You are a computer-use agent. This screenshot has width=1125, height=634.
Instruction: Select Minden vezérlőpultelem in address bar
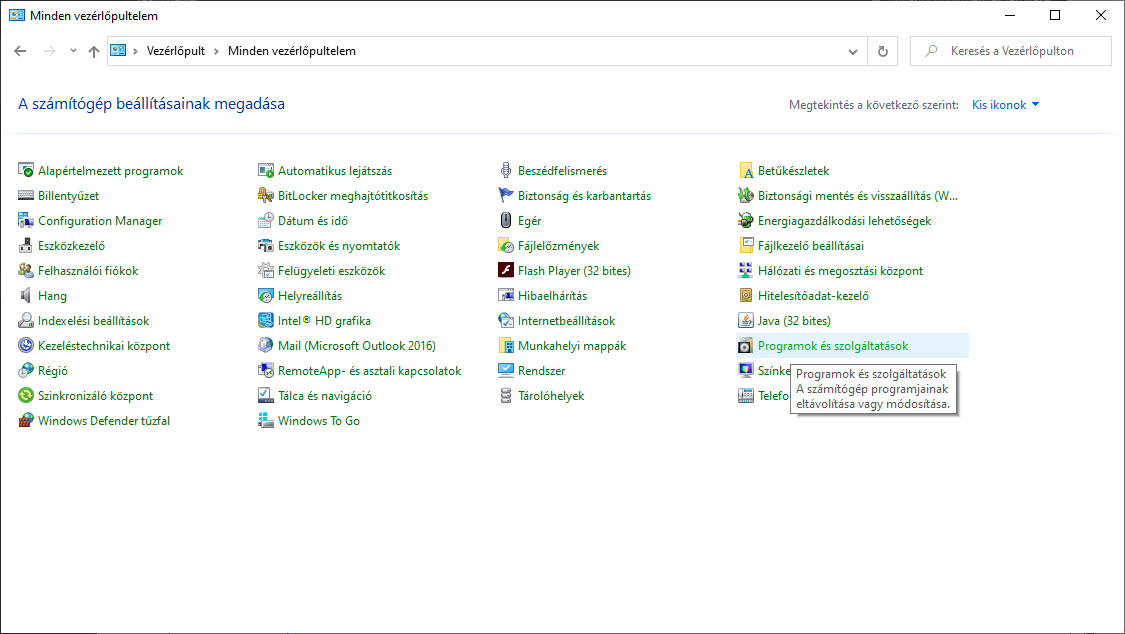(291, 51)
